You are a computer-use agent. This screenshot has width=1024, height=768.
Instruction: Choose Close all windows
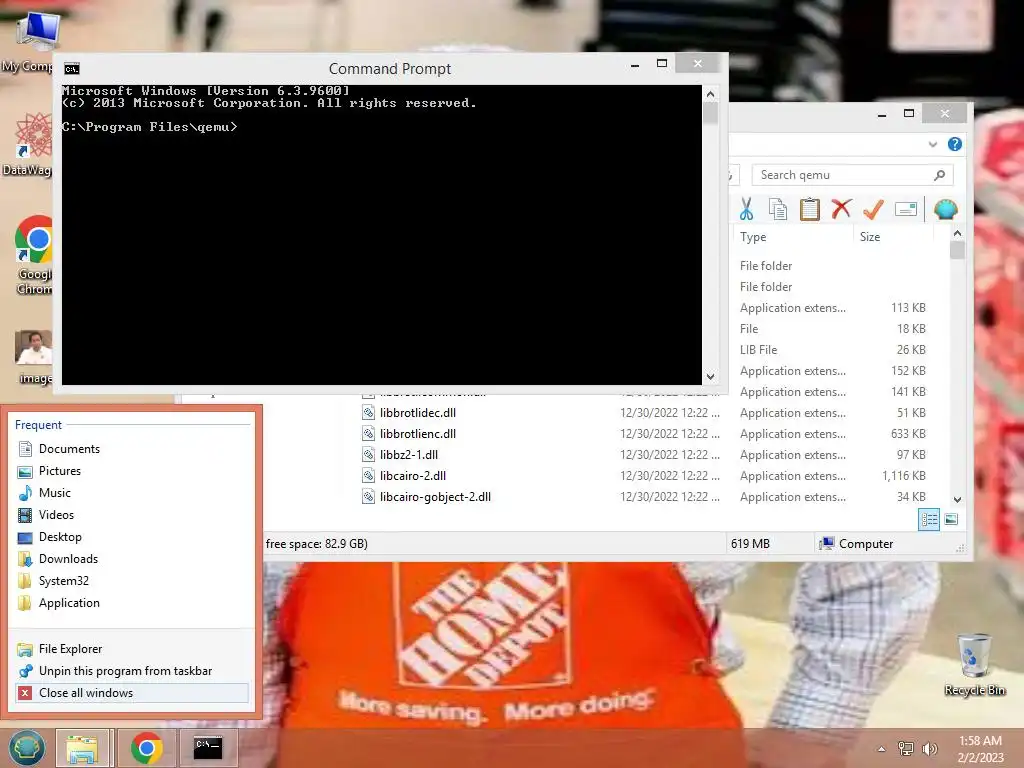pyautogui.click(x=131, y=693)
